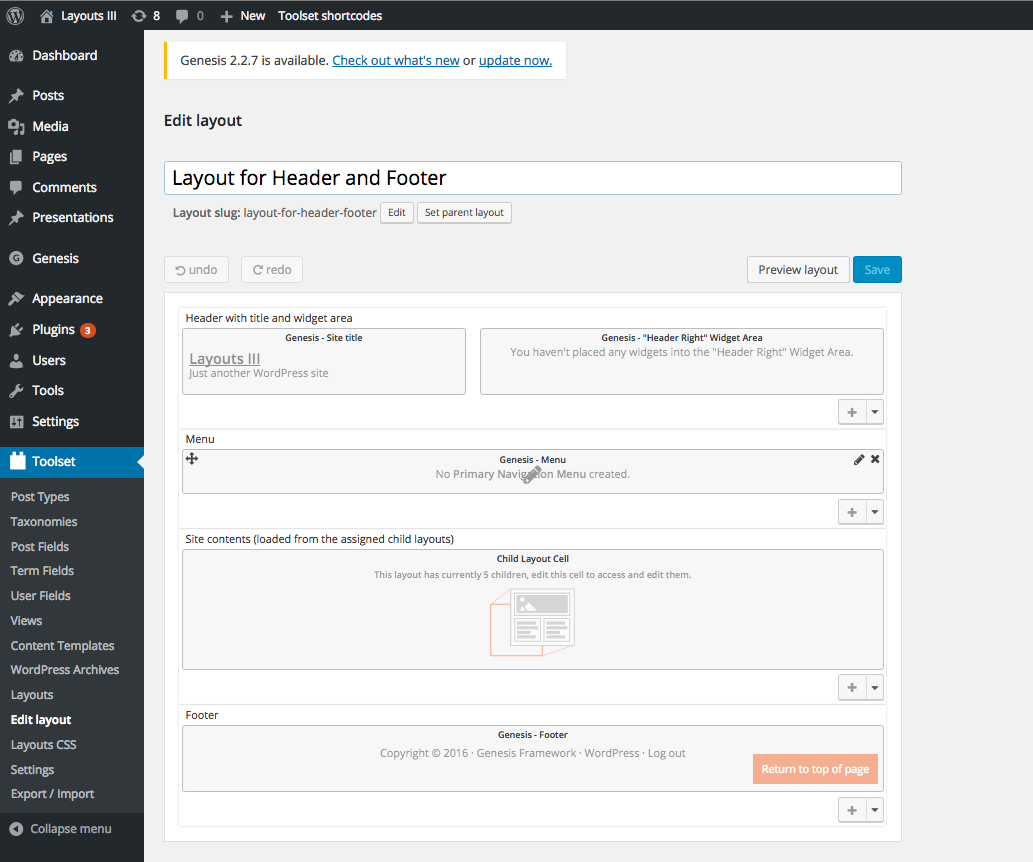
Task: Click Set parent layout button
Action: point(464,212)
